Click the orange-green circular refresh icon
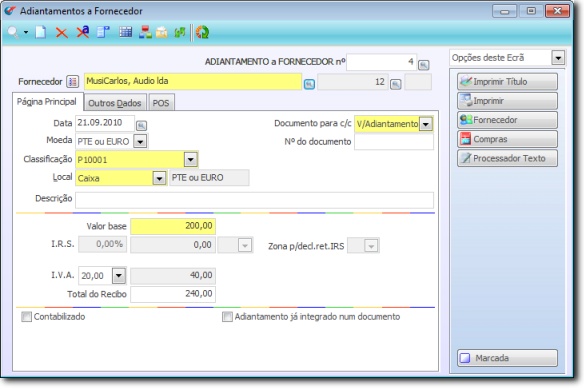584x390 pixels. (x=202, y=32)
